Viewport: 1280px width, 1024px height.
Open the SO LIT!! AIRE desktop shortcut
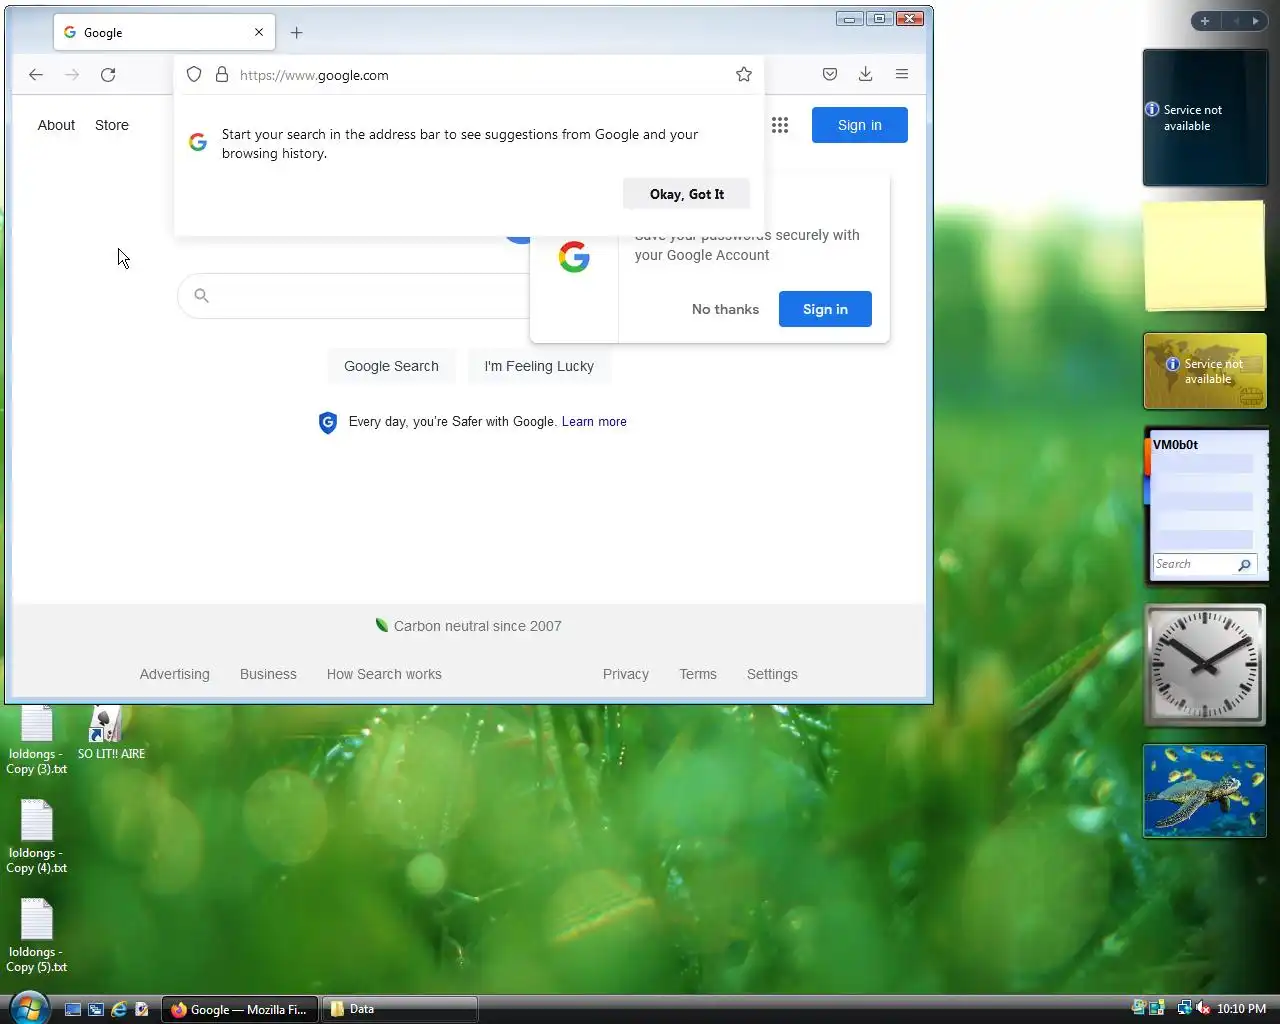click(110, 732)
